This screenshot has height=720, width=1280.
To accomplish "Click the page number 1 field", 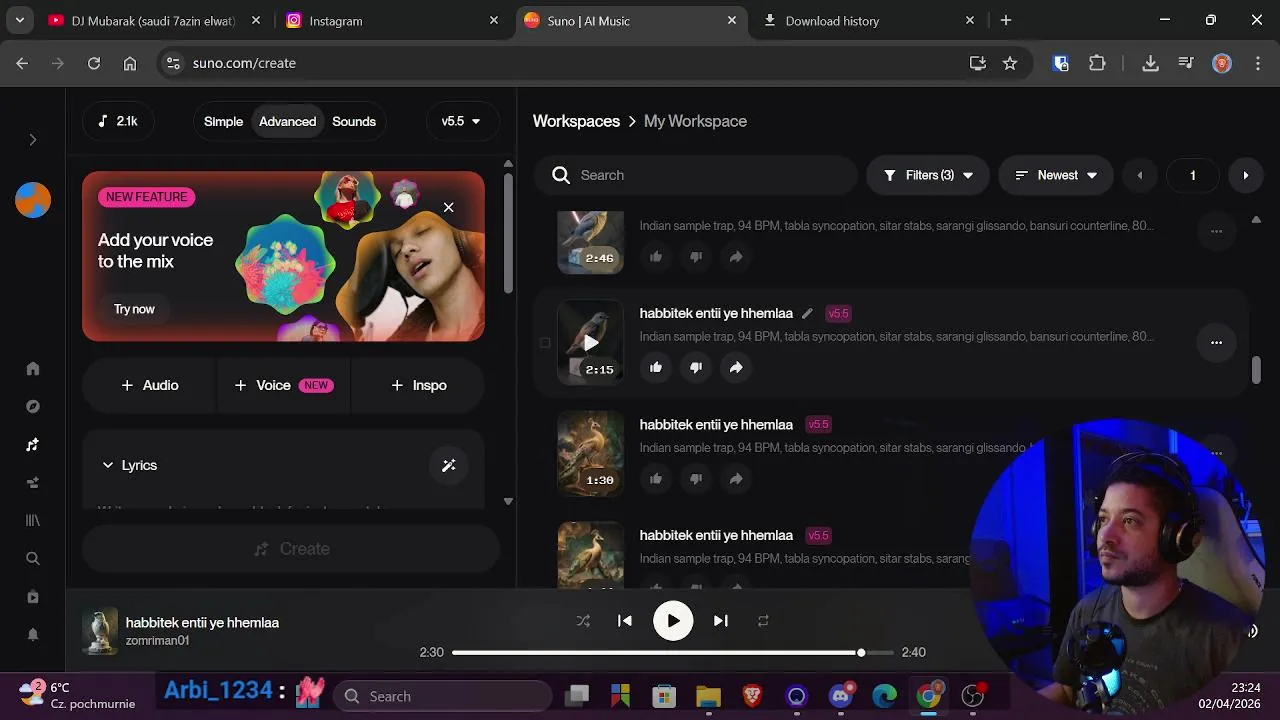I will (1192, 175).
